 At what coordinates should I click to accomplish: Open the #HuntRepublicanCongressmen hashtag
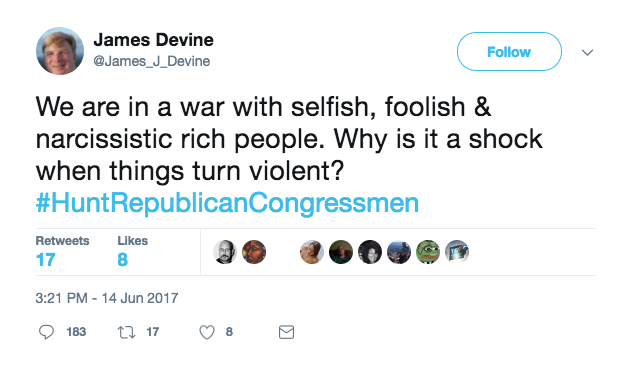[227, 203]
